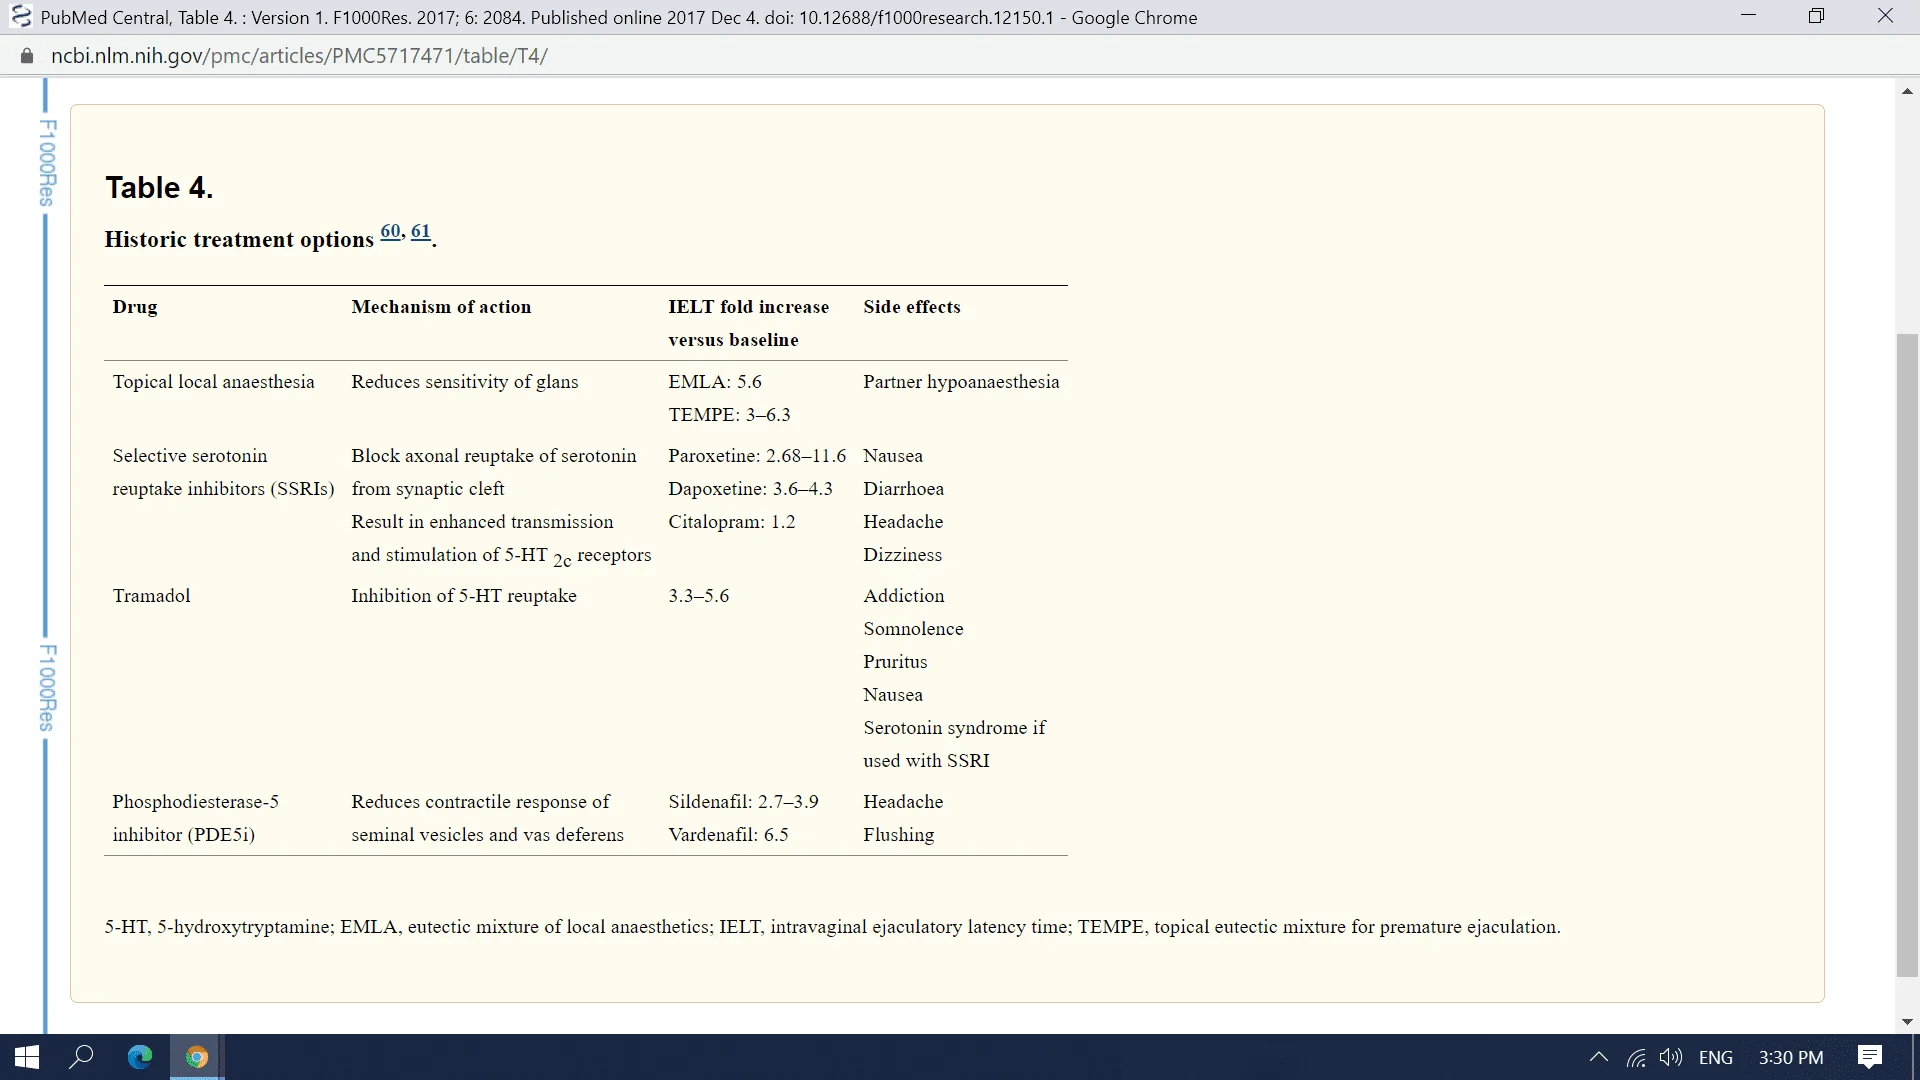Click 'Partner hypoanaesthesia' cell
The height and width of the screenshot is (1080, 1920).
[x=961, y=382]
